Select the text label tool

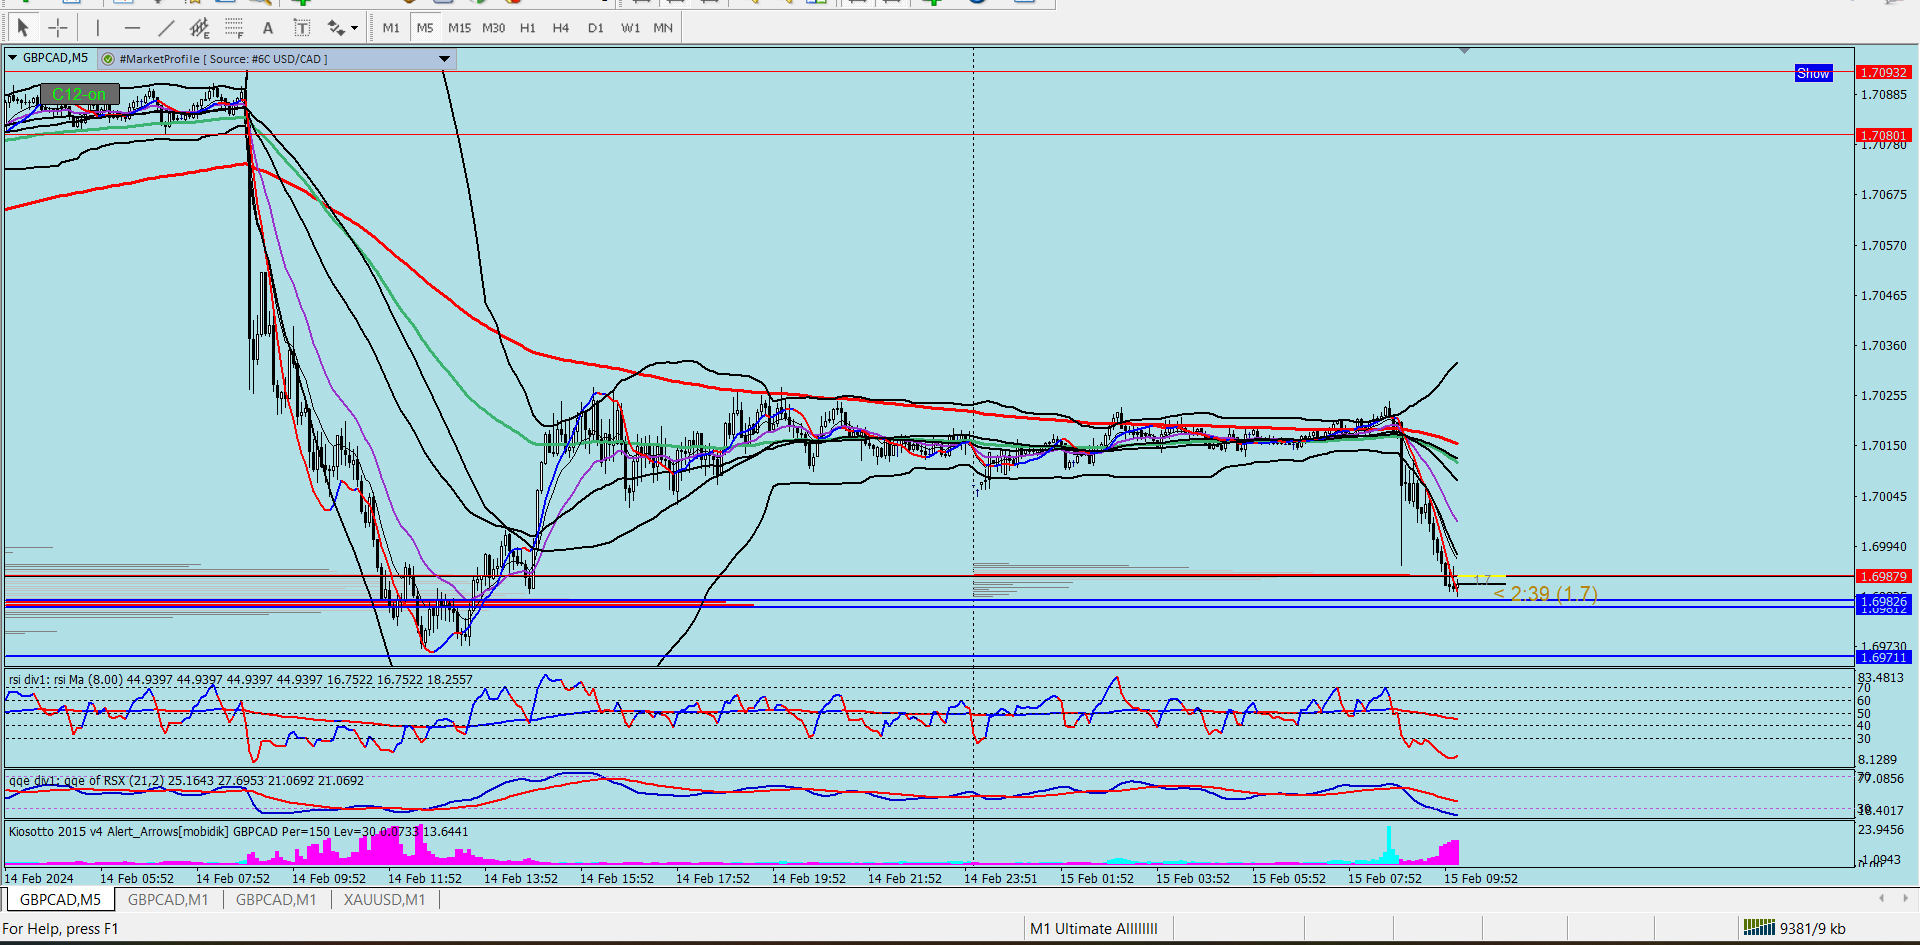coord(302,28)
